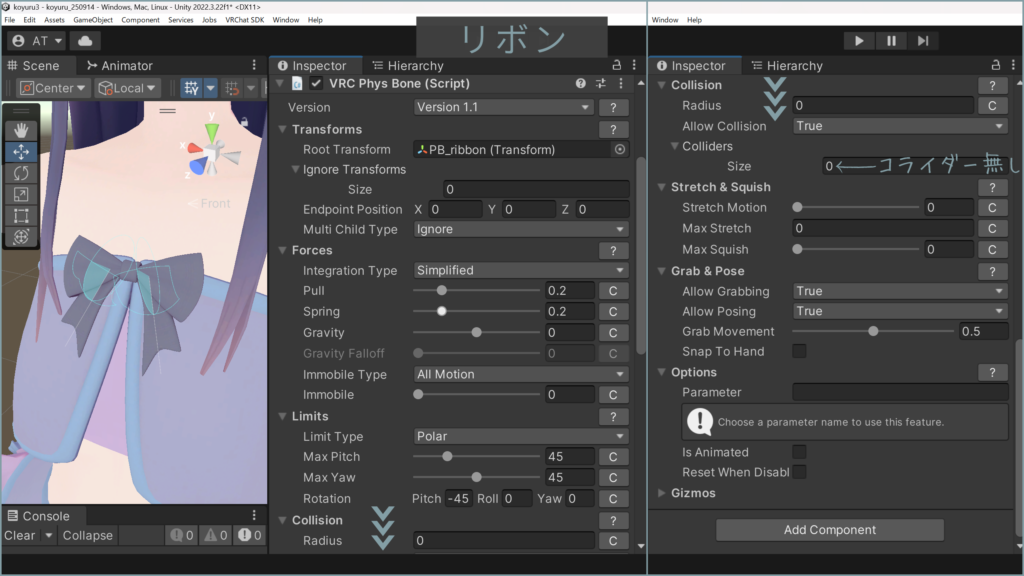This screenshot has height=576, width=1024.
Task: Enable the Snap To Hand checkbox
Action: (x=799, y=351)
